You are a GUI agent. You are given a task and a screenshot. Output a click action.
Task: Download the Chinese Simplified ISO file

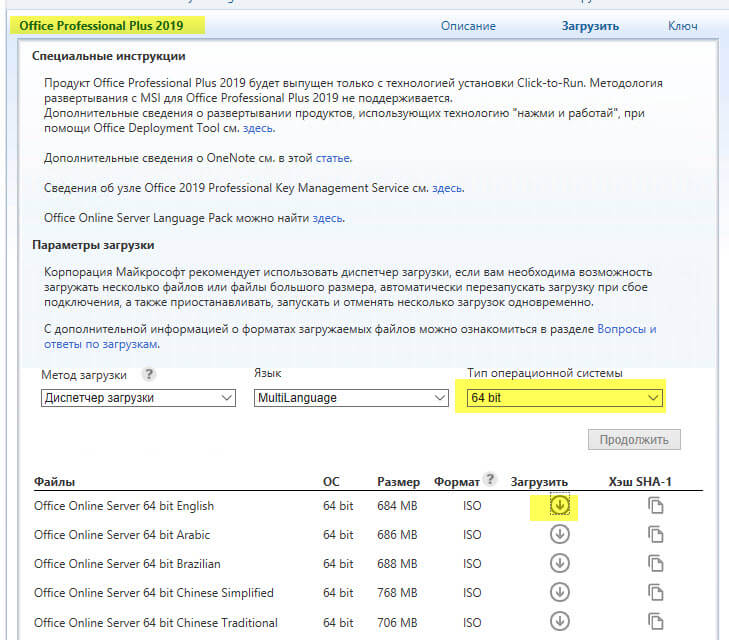tap(560, 593)
